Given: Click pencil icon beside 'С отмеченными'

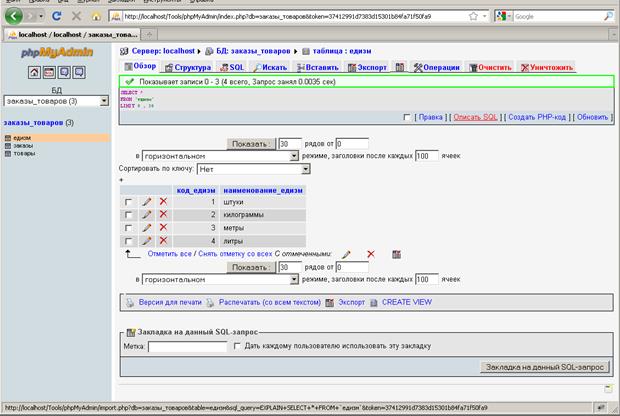Looking at the screenshot, I should [346, 254].
